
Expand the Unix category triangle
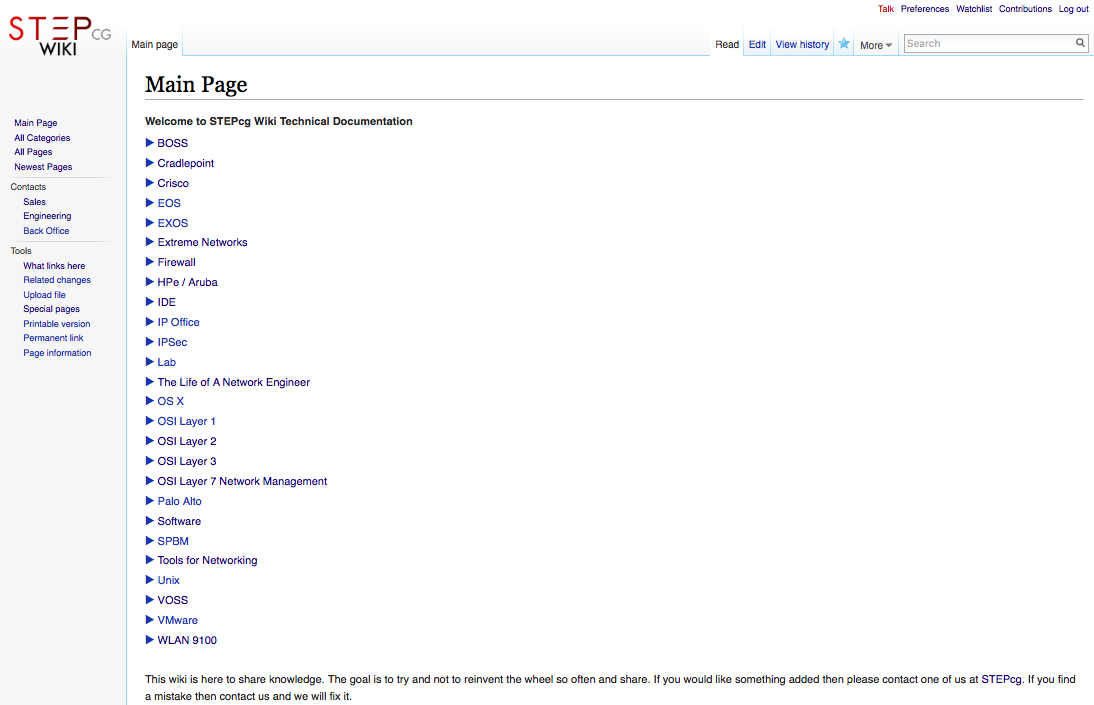[x=149, y=580]
